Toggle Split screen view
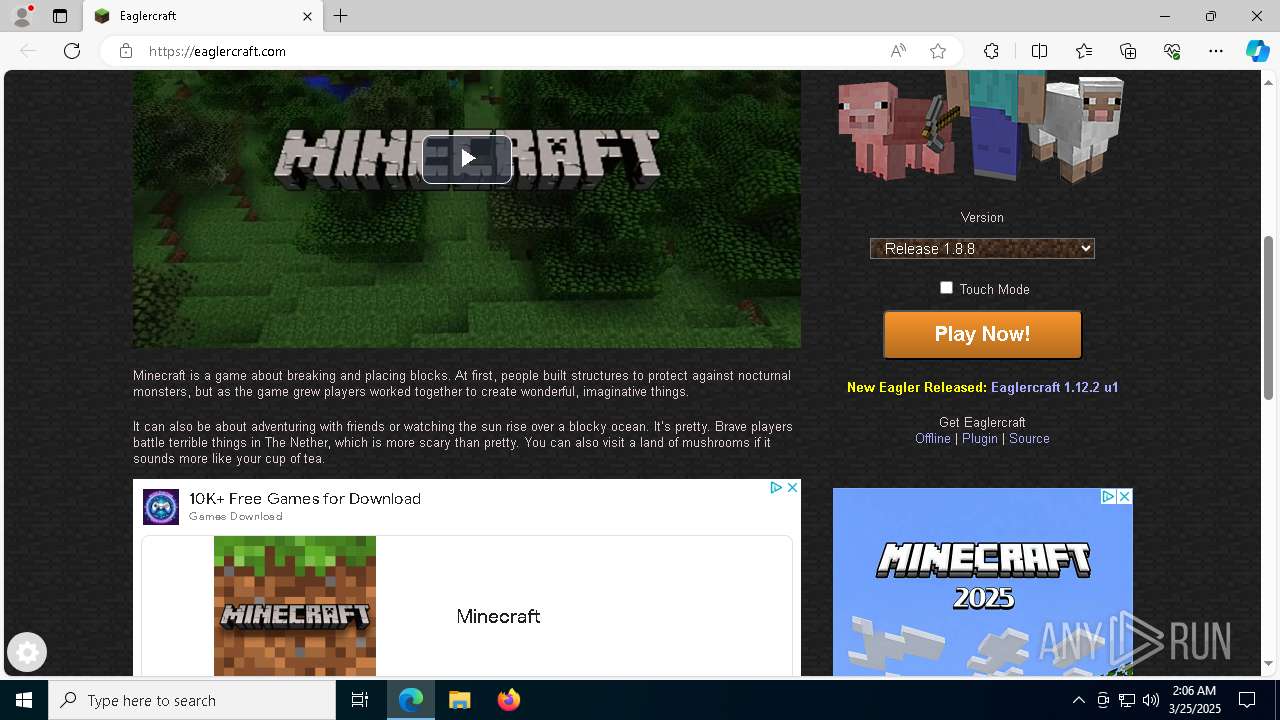The height and width of the screenshot is (720, 1280). tap(1039, 51)
